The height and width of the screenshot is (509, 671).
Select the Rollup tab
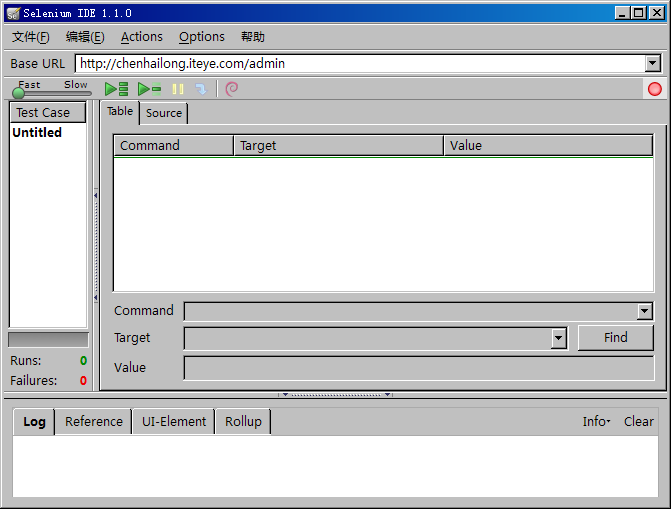pyautogui.click(x=243, y=422)
